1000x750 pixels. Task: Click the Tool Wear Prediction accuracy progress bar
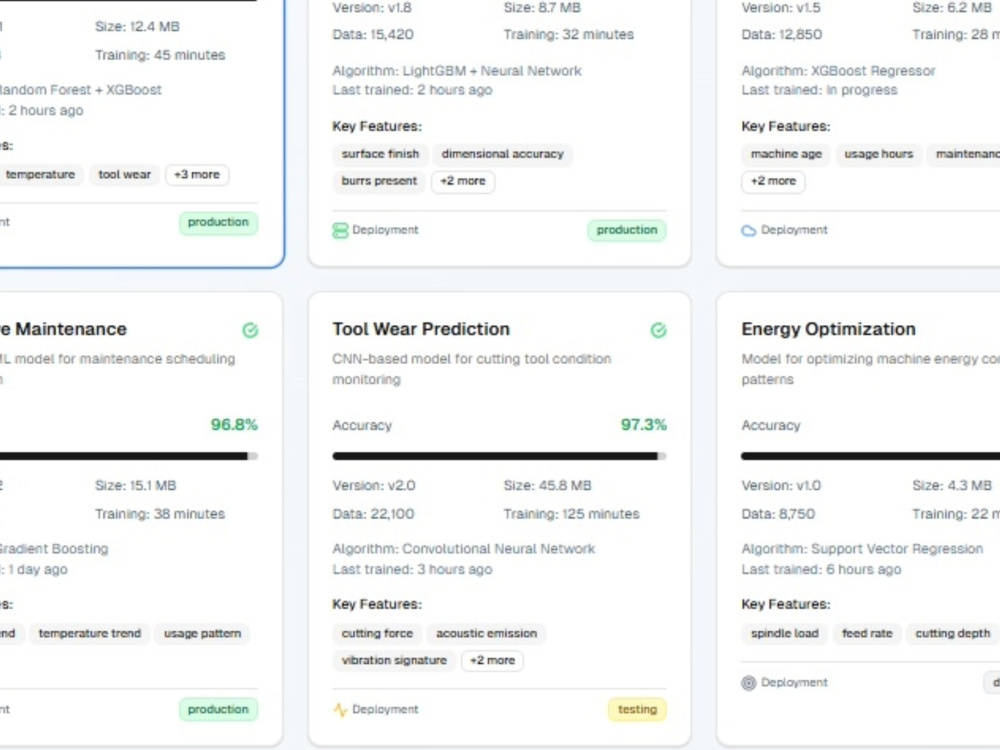(x=499, y=456)
